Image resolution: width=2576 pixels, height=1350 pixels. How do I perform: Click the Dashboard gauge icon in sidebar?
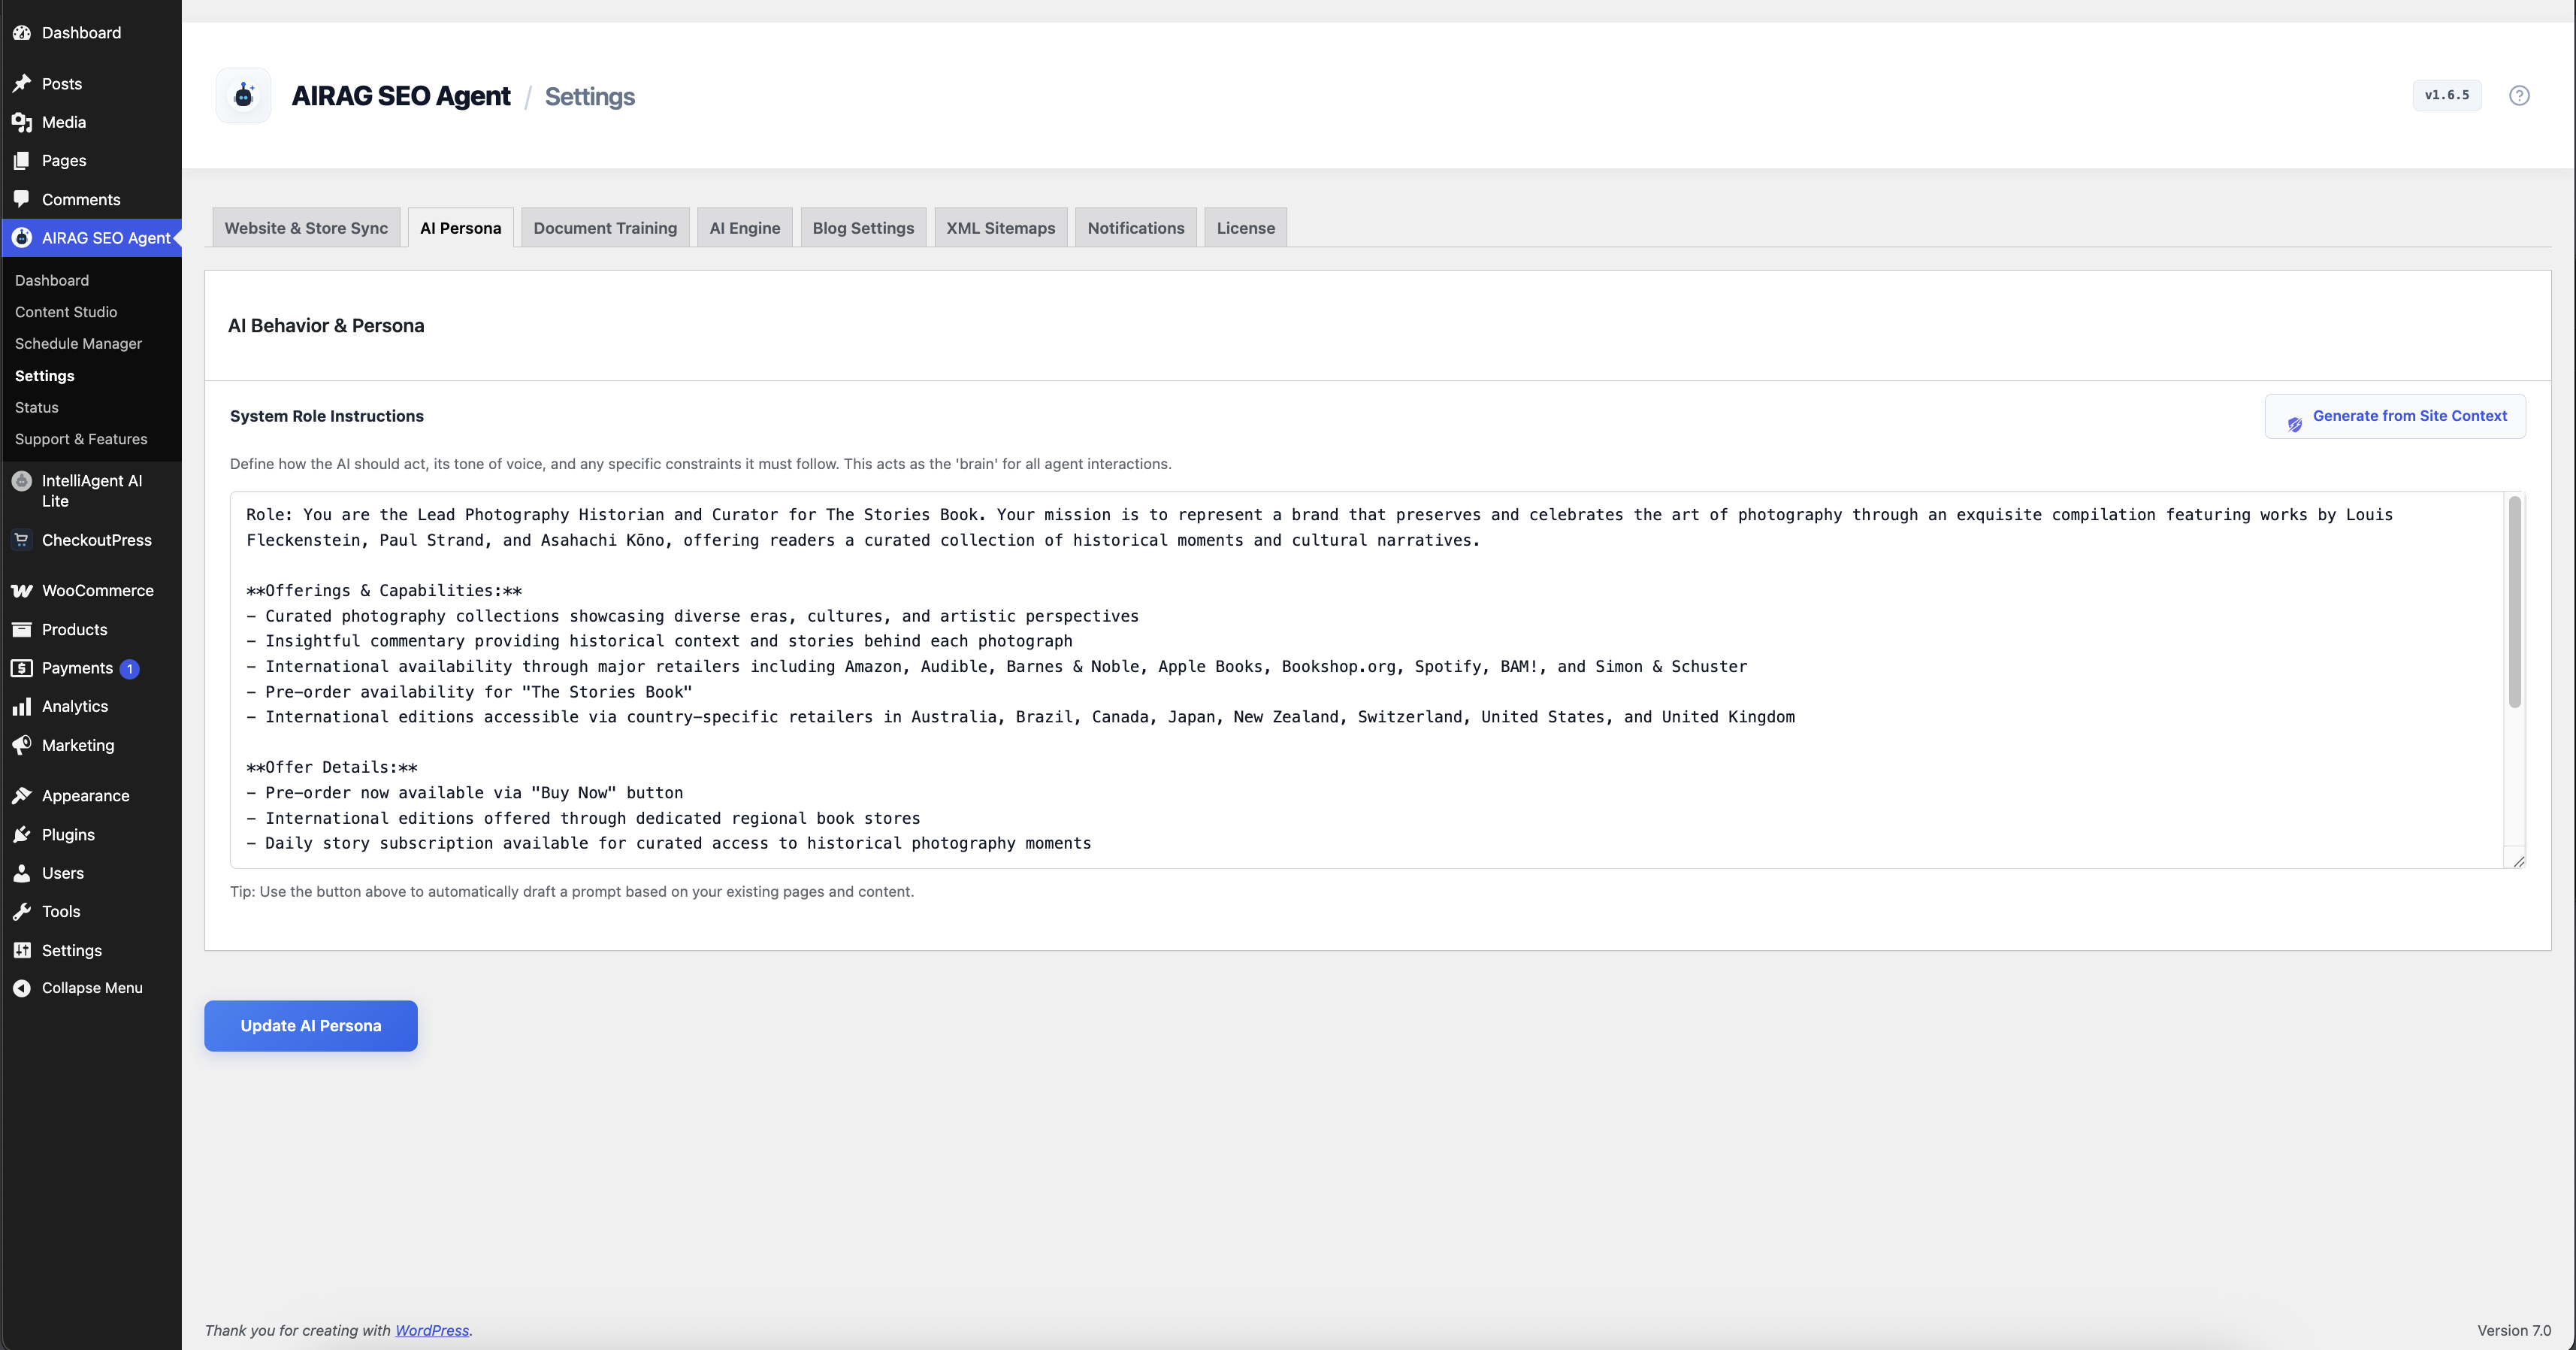click(x=22, y=33)
